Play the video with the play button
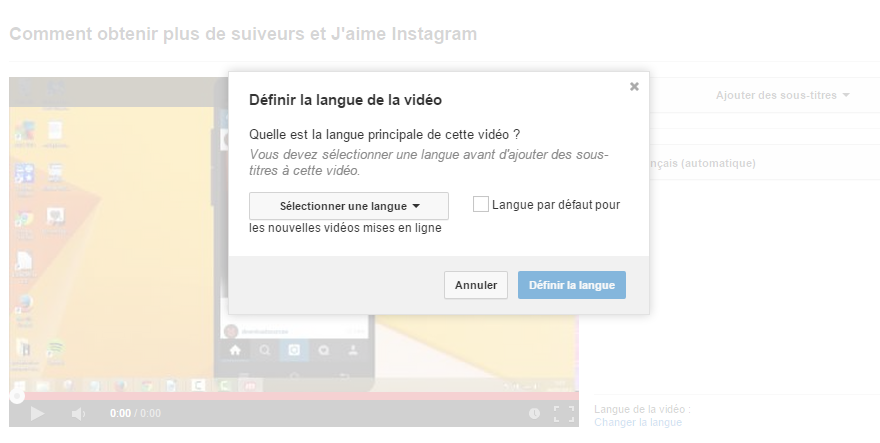This screenshot has height=443, width=880. 37,414
